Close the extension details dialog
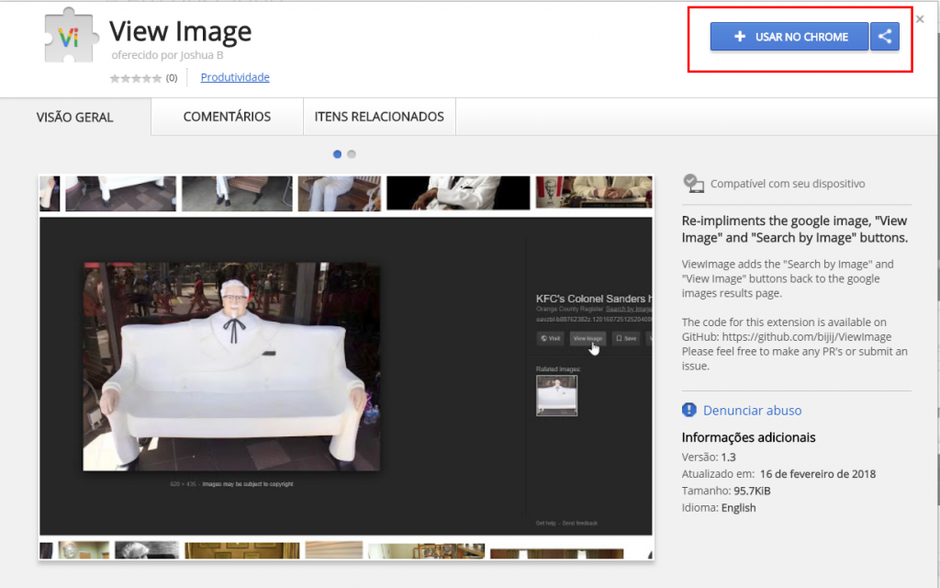This screenshot has width=940, height=588. point(920,19)
